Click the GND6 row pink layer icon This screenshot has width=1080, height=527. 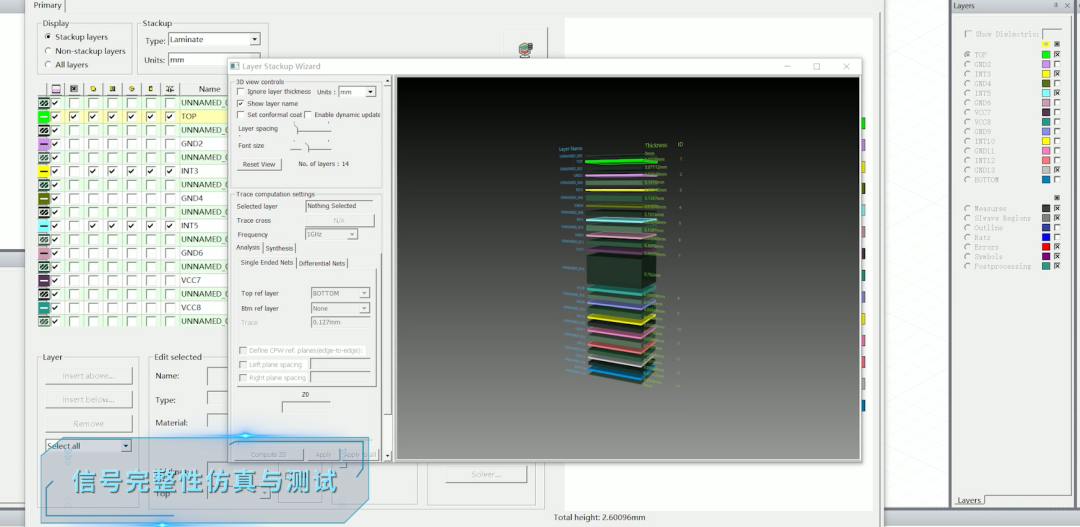click(x=43, y=253)
